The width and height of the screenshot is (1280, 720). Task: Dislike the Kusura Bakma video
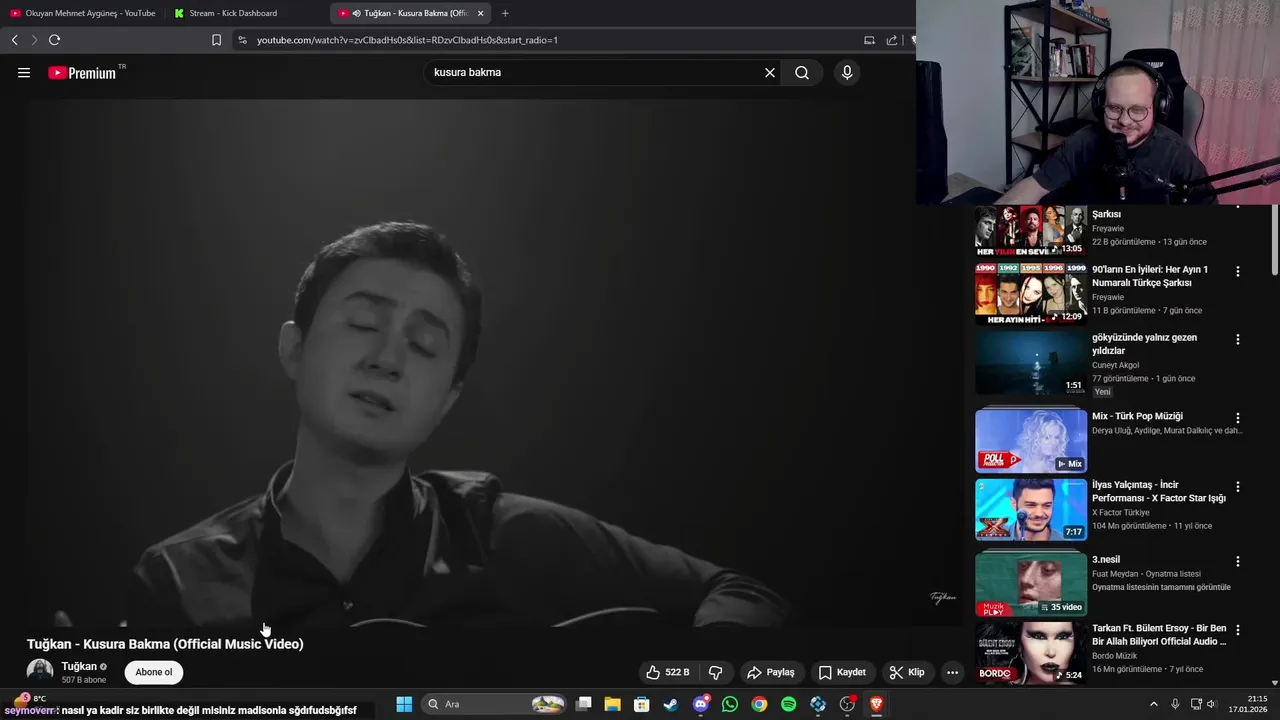point(715,672)
